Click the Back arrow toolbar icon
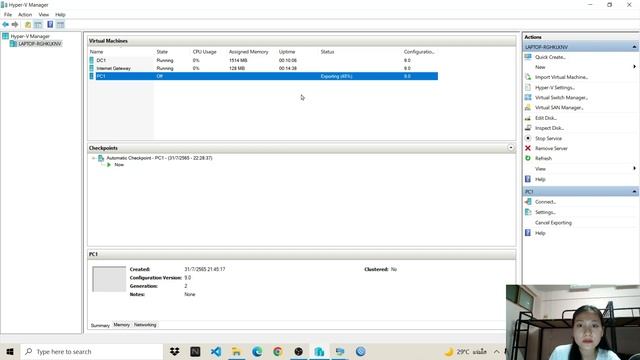 click(x=5, y=24)
